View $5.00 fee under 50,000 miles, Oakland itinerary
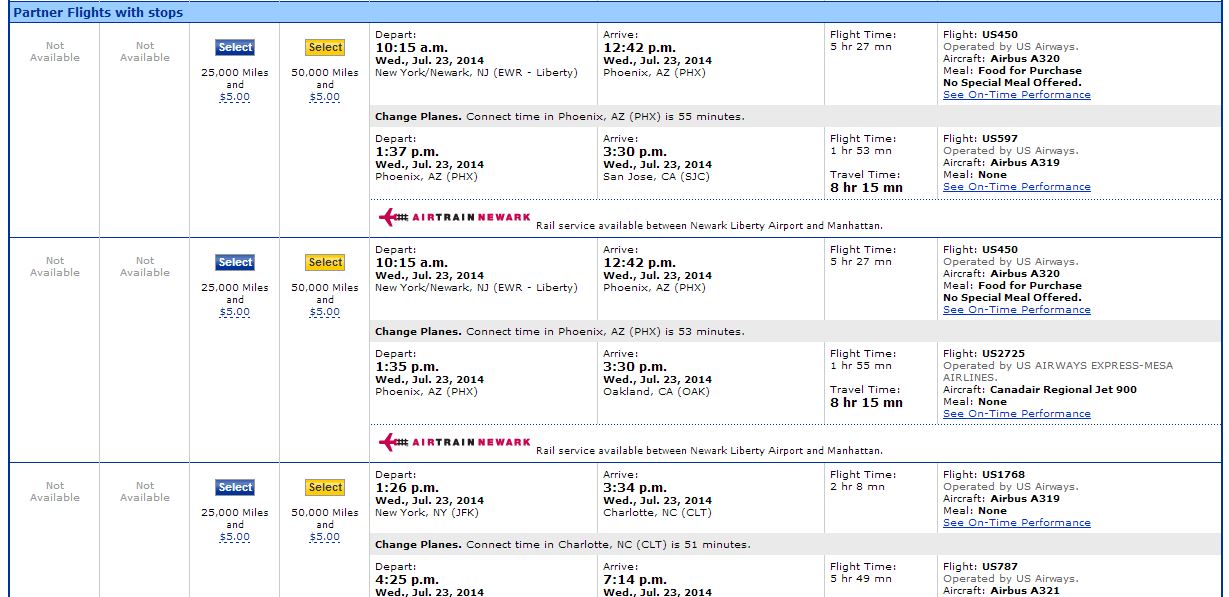This screenshot has height=597, width=1229. pos(325,312)
